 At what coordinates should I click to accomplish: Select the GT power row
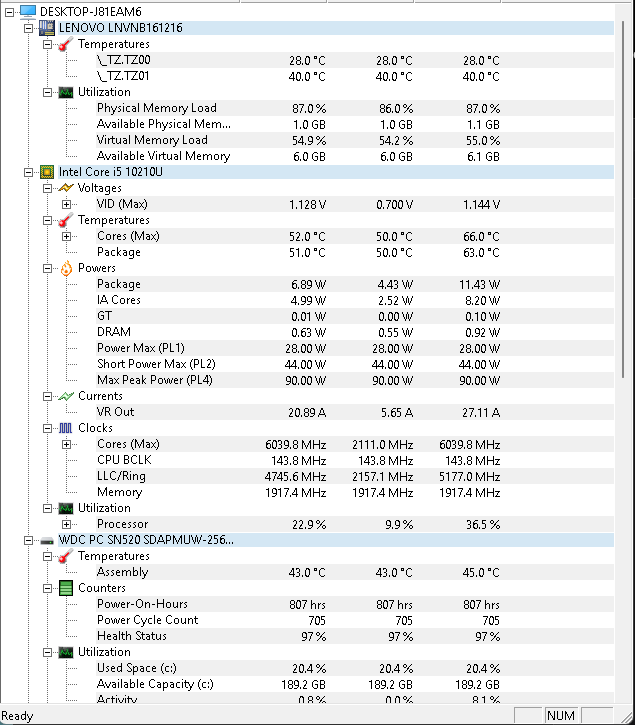tap(354, 316)
